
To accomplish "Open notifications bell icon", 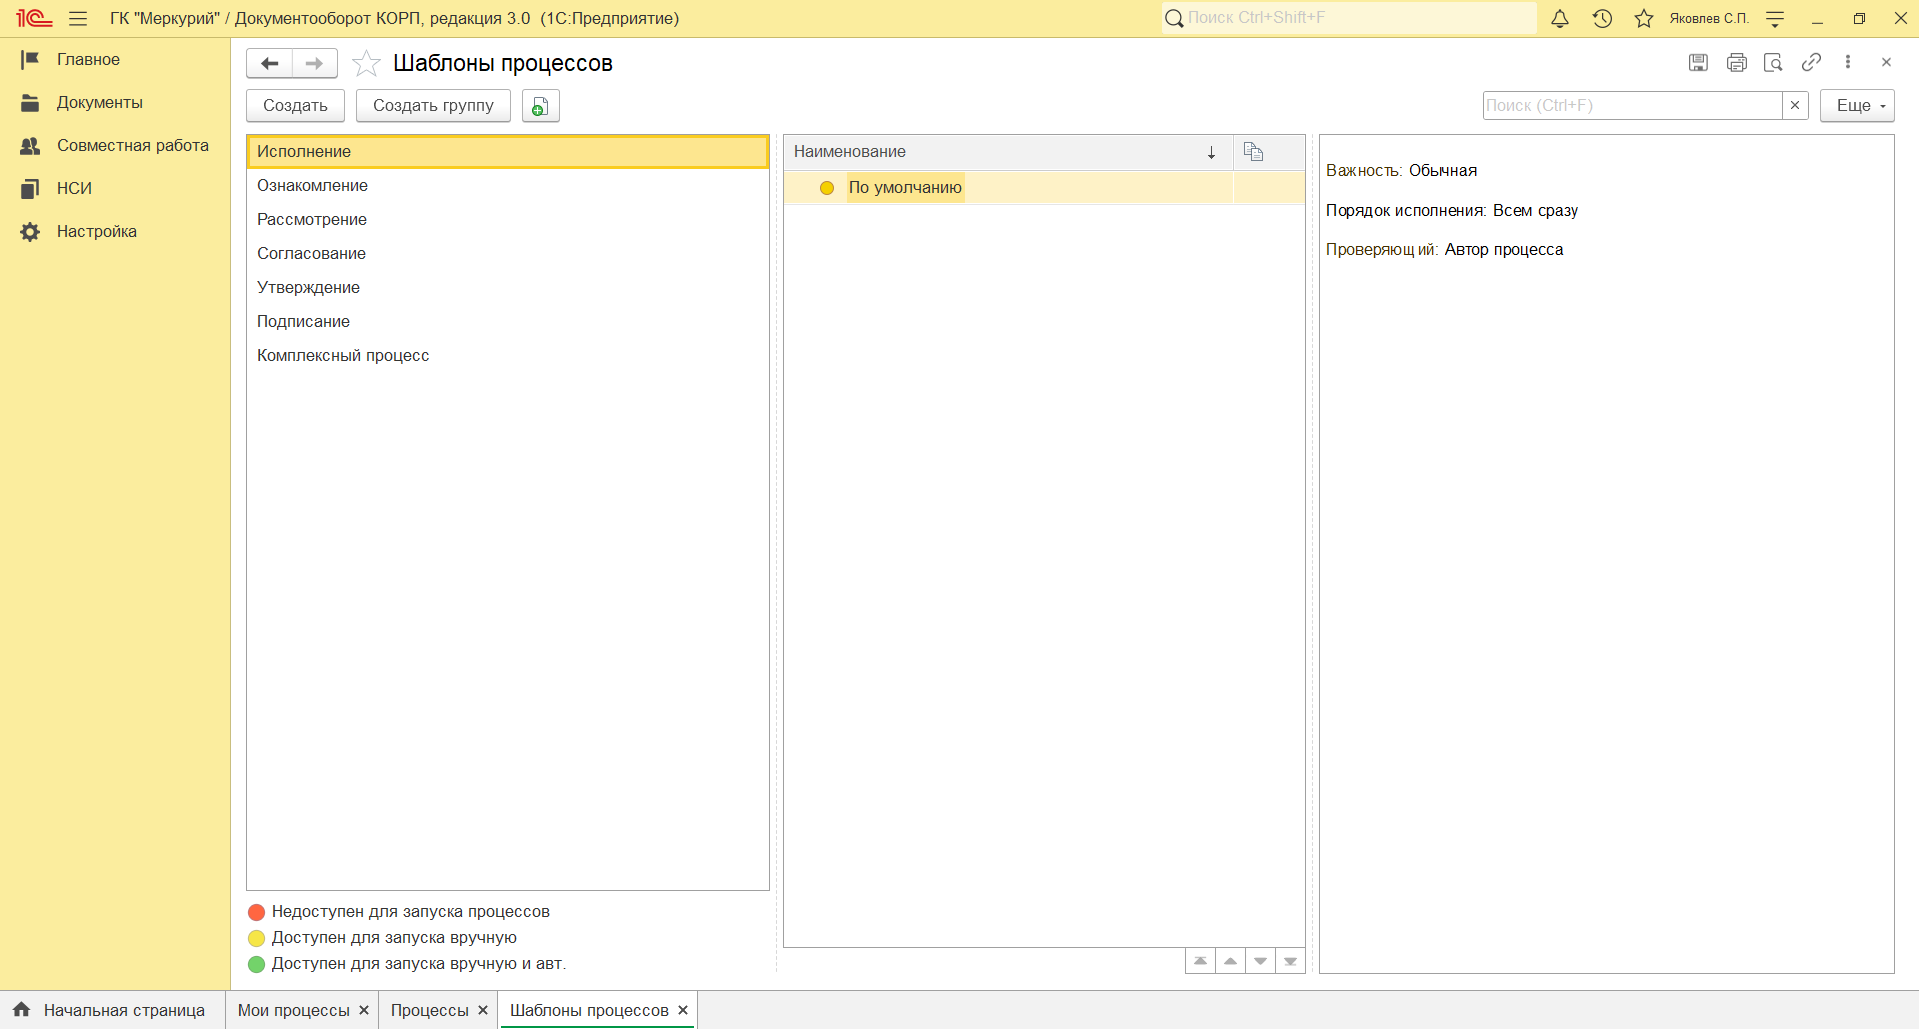I will pyautogui.click(x=1560, y=18).
